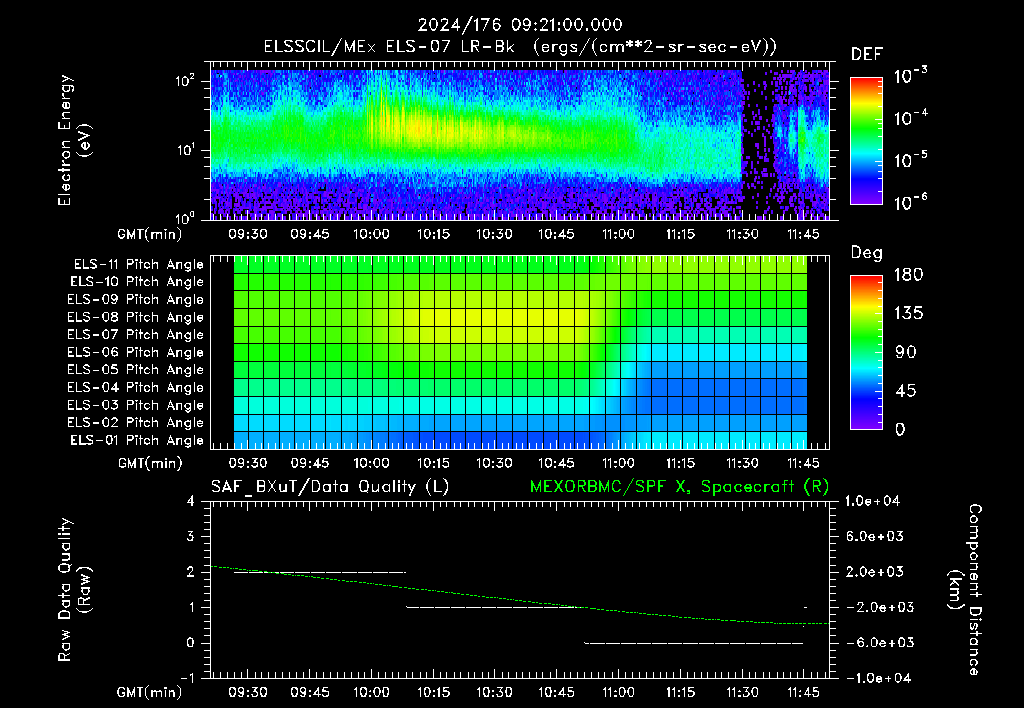Image resolution: width=1024 pixels, height=708 pixels.
Task: Click 09:30 tick under the data quality plot
Action: click(248, 692)
